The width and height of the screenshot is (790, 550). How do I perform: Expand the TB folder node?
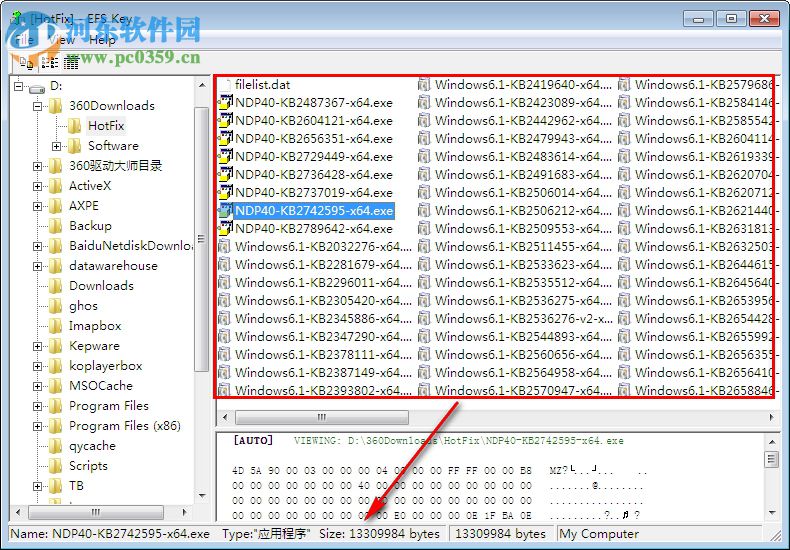click(37, 486)
